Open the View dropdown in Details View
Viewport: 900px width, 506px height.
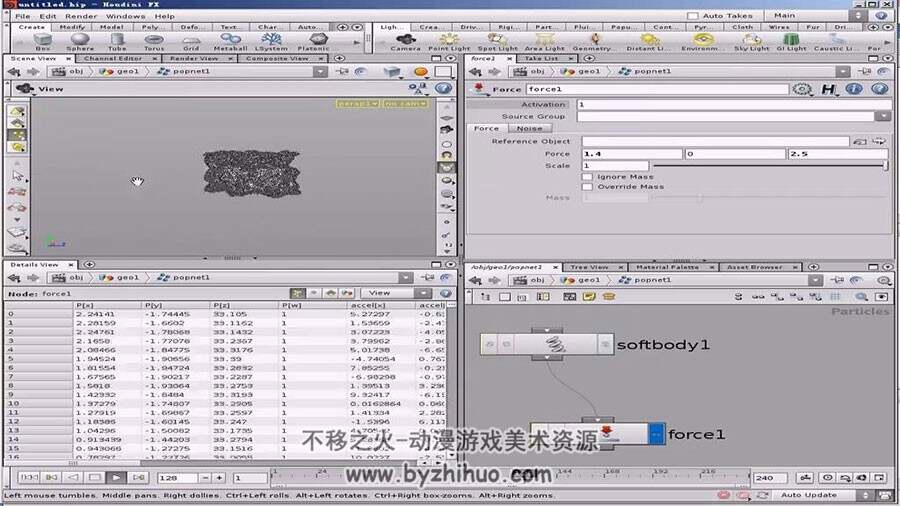395,293
